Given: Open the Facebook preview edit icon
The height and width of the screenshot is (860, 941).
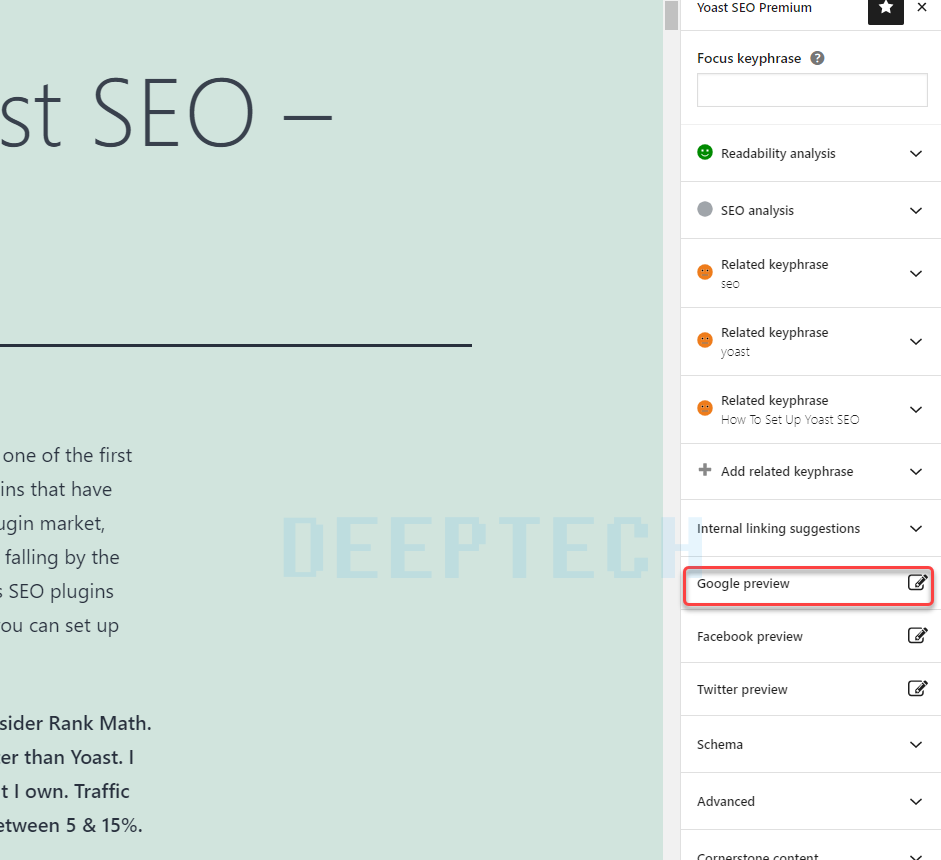Looking at the screenshot, I should pos(917,635).
